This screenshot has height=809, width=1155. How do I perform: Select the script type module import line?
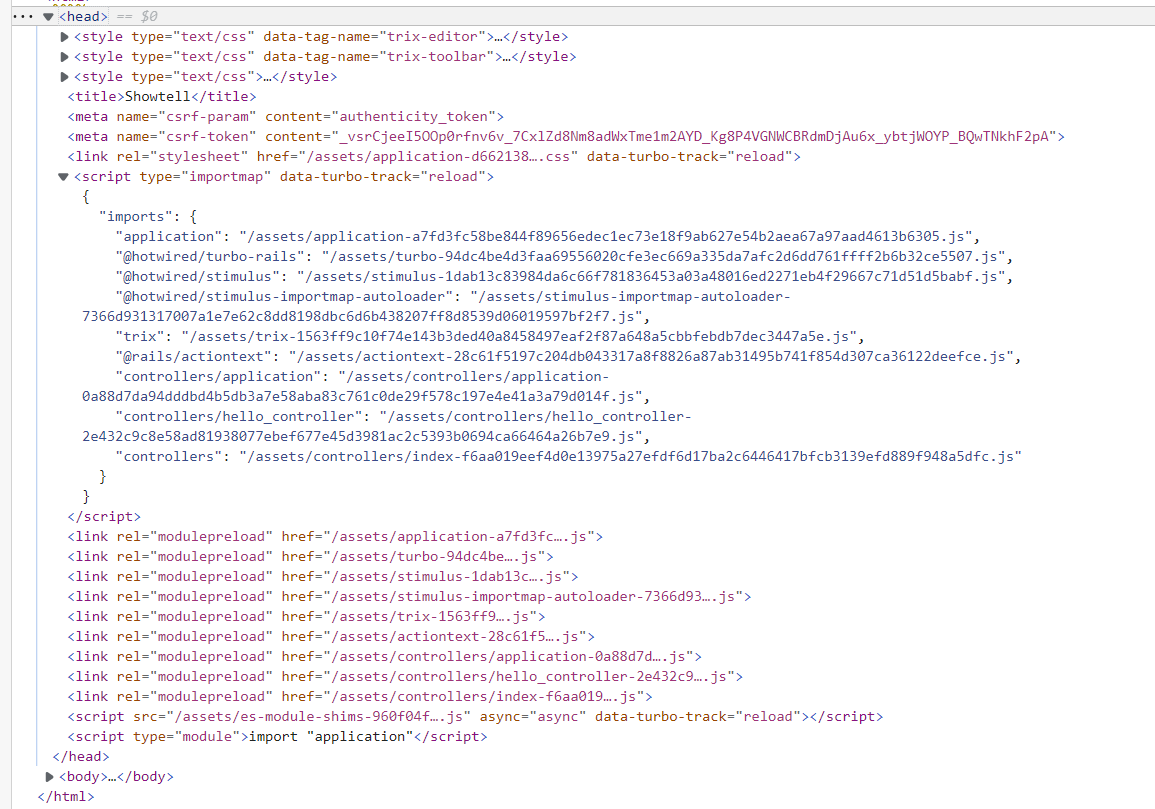click(x=277, y=736)
